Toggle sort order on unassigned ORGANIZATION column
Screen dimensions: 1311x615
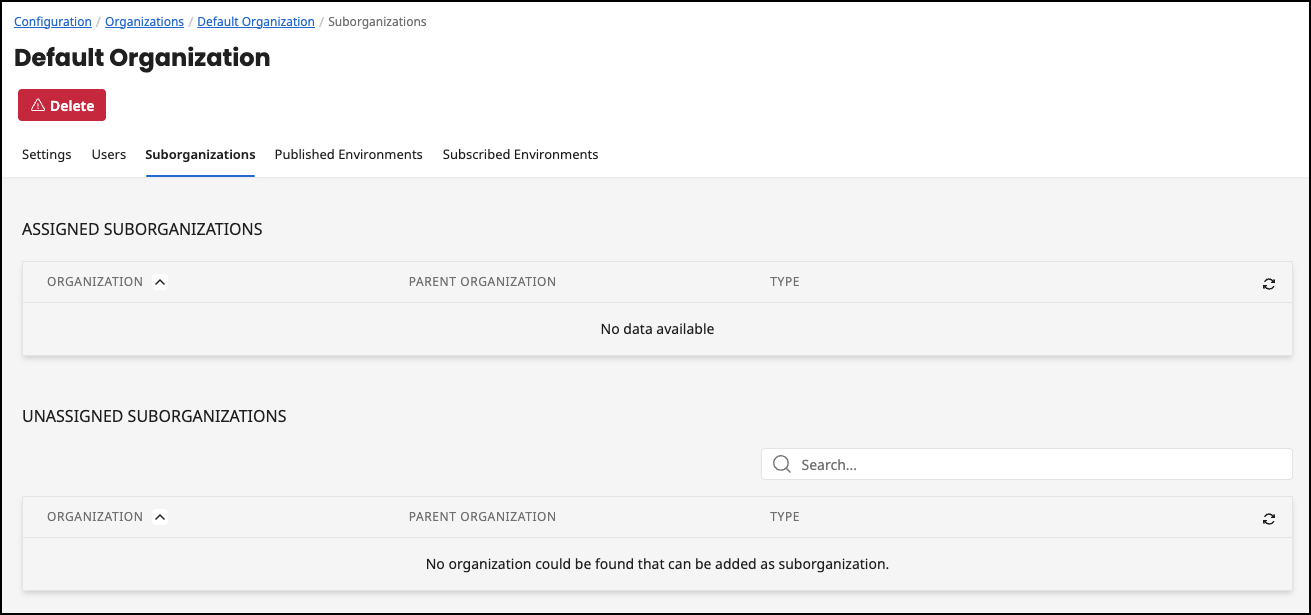95,516
